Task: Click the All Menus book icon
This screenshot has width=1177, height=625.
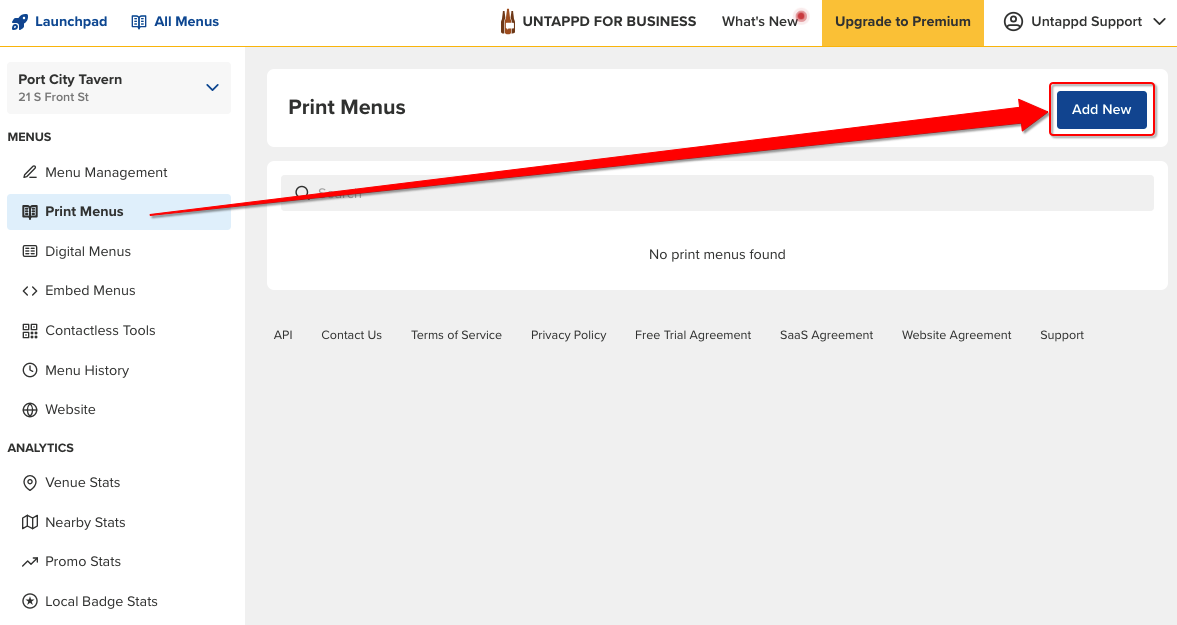Action: point(139,22)
